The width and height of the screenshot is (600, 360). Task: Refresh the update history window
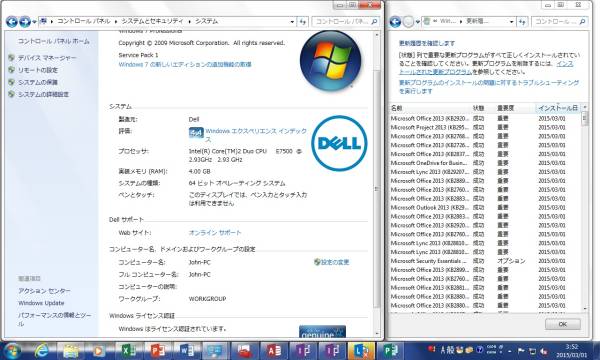coord(522,22)
